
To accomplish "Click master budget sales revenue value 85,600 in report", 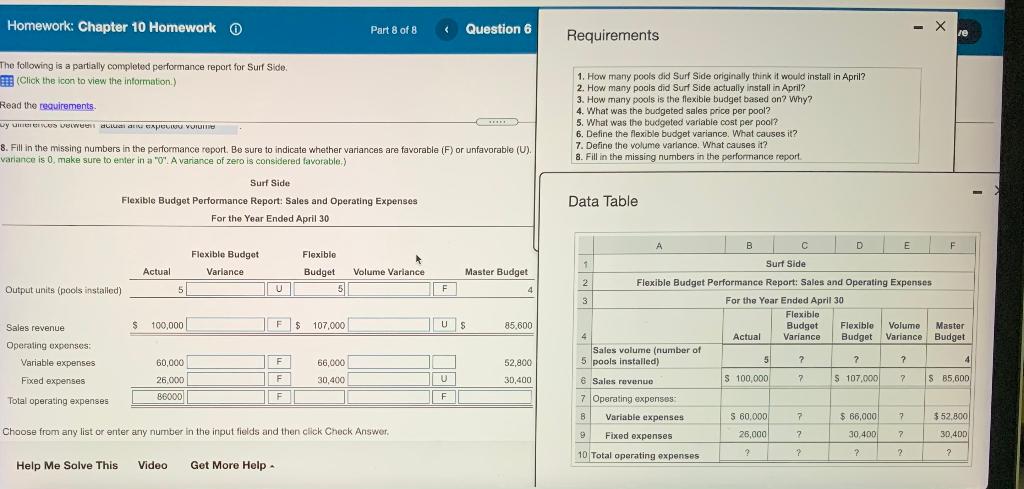I will [x=519, y=325].
